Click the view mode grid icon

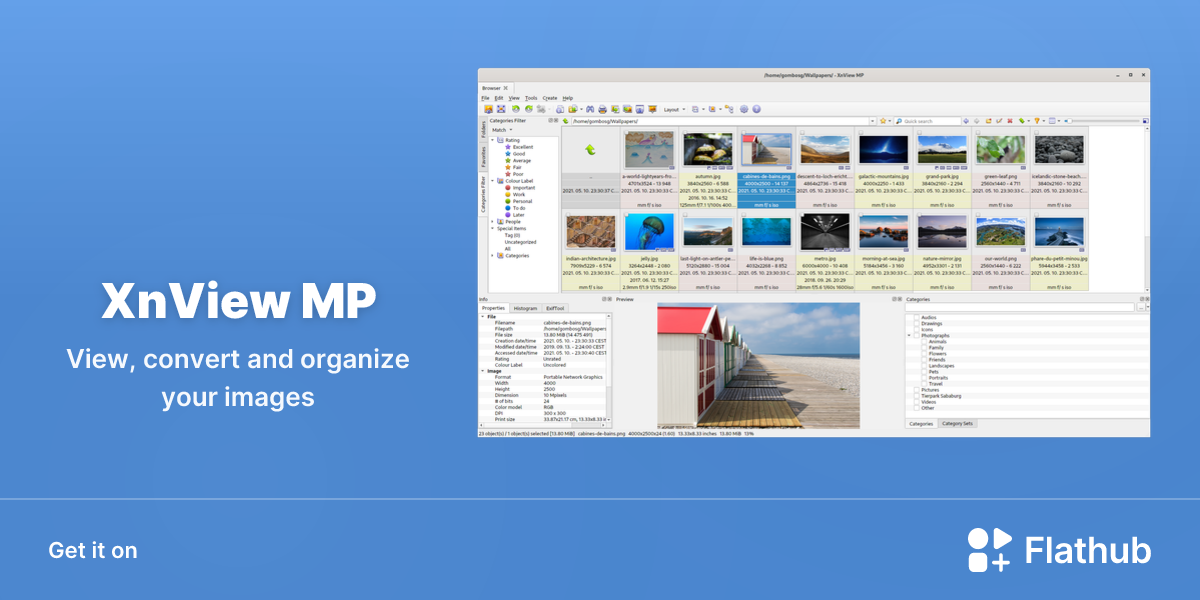pyautogui.click(x=1052, y=121)
